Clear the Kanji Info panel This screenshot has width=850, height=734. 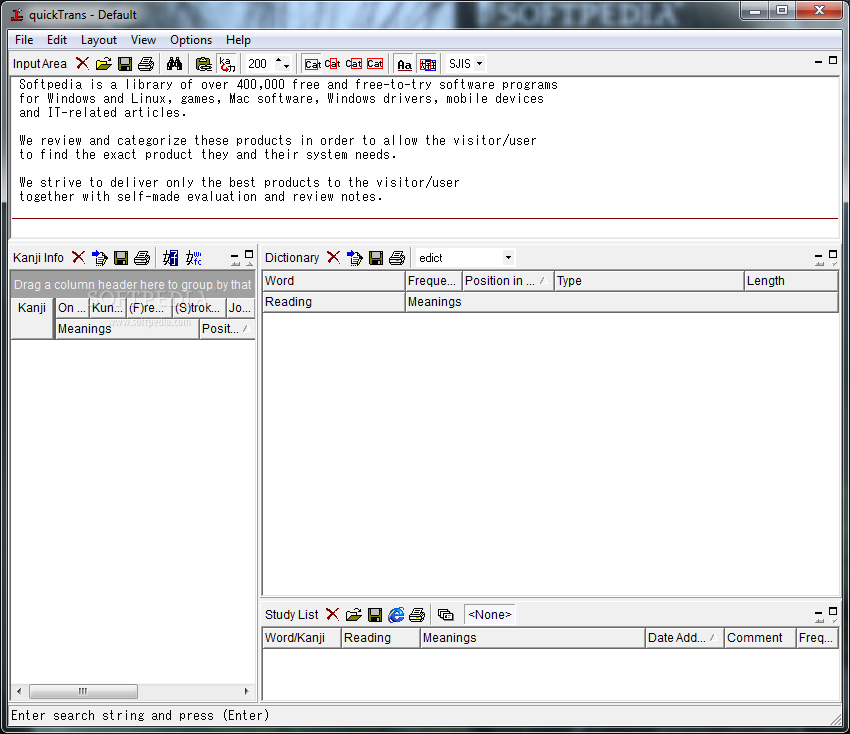[79, 257]
